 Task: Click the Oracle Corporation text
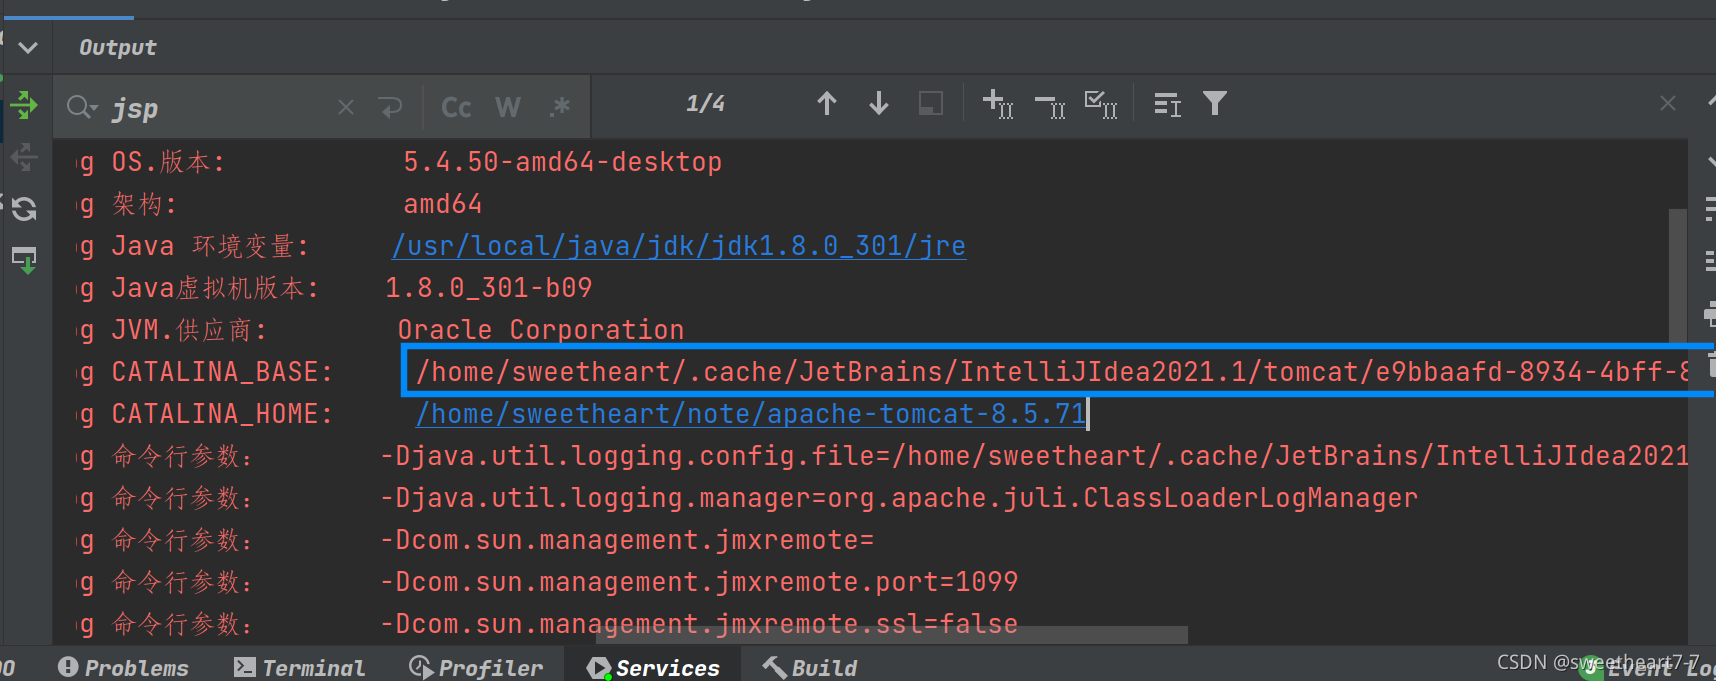coord(541,330)
